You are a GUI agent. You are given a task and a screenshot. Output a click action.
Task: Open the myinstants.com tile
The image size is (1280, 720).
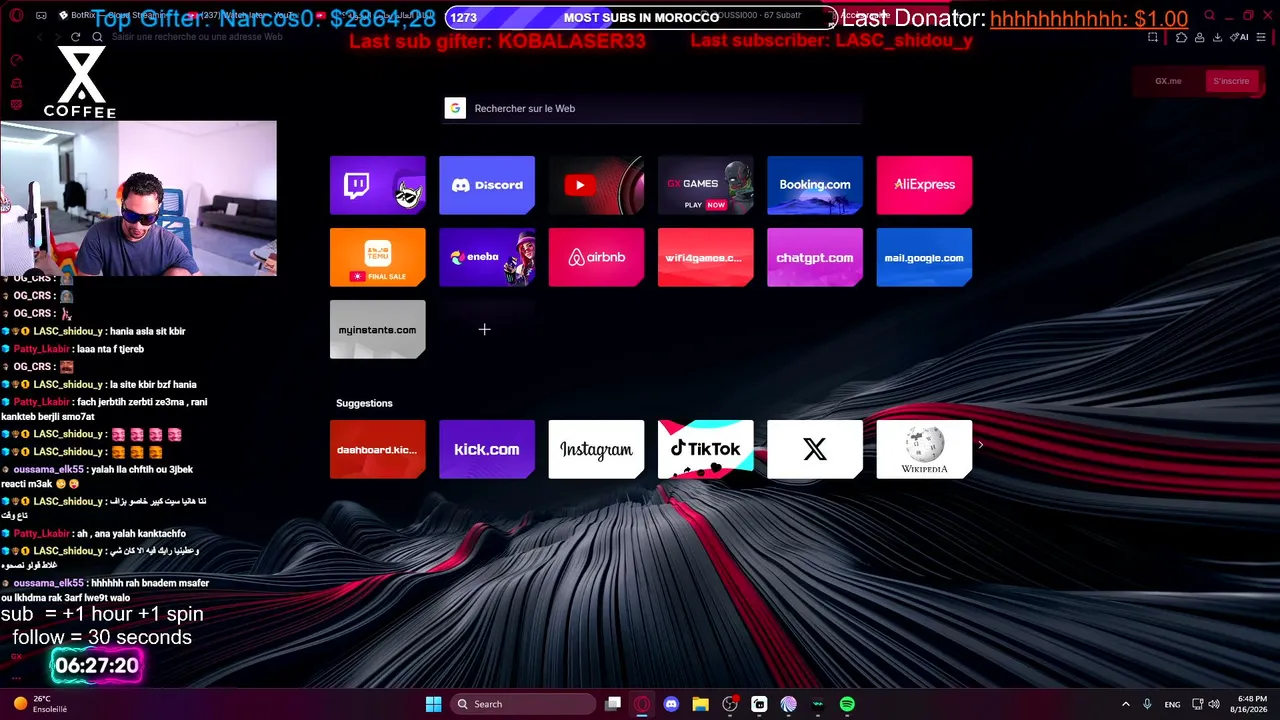click(x=377, y=329)
